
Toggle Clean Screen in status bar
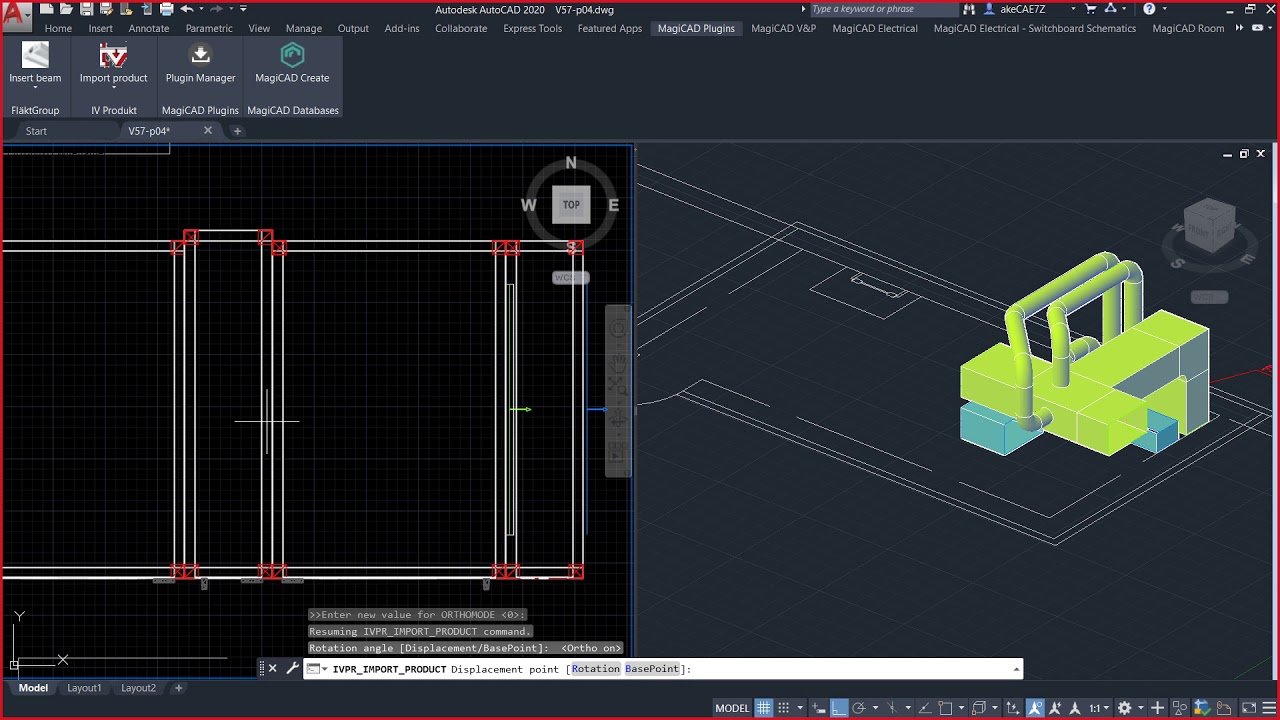pyautogui.click(x=1248, y=708)
